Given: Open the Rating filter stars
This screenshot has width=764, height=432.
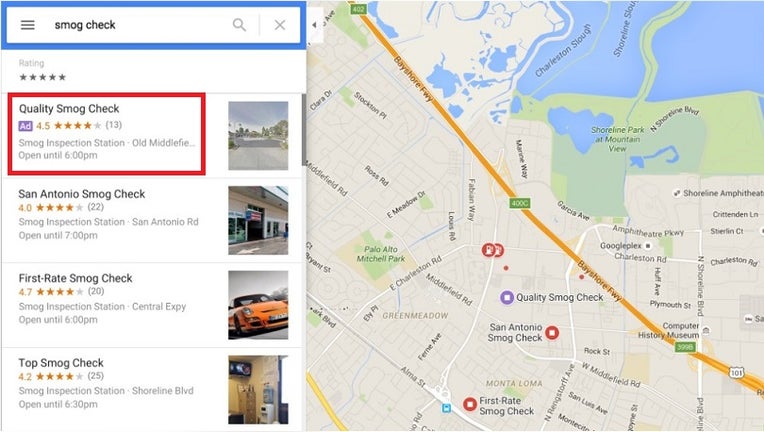Looking at the screenshot, I should point(42,77).
